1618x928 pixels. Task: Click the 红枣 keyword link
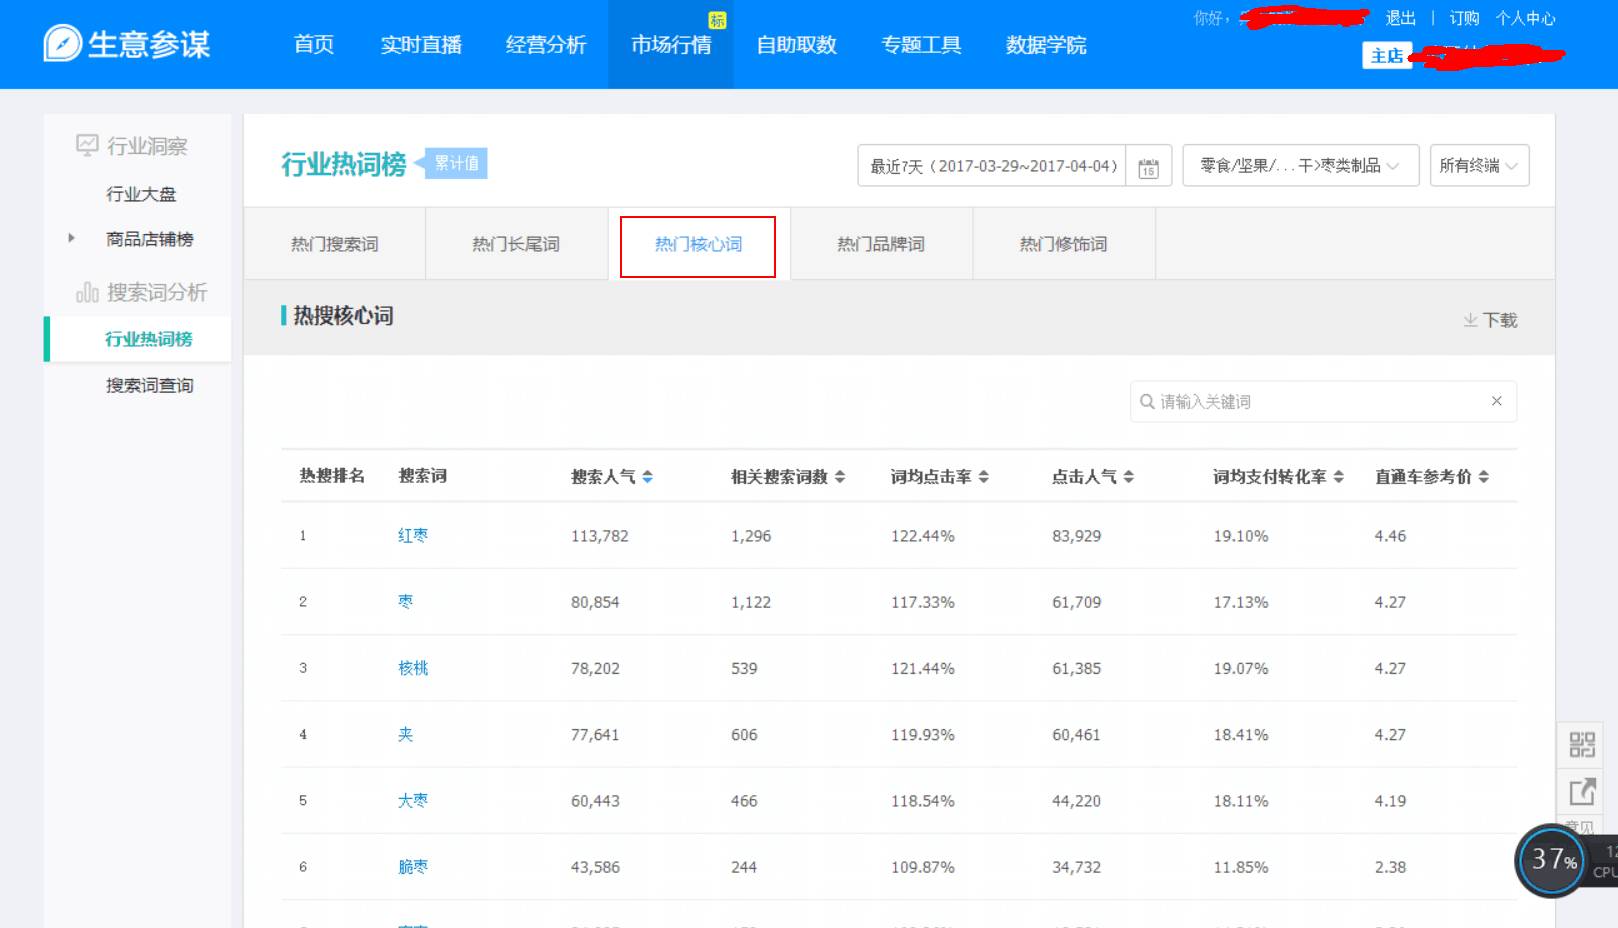click(413, 535)
